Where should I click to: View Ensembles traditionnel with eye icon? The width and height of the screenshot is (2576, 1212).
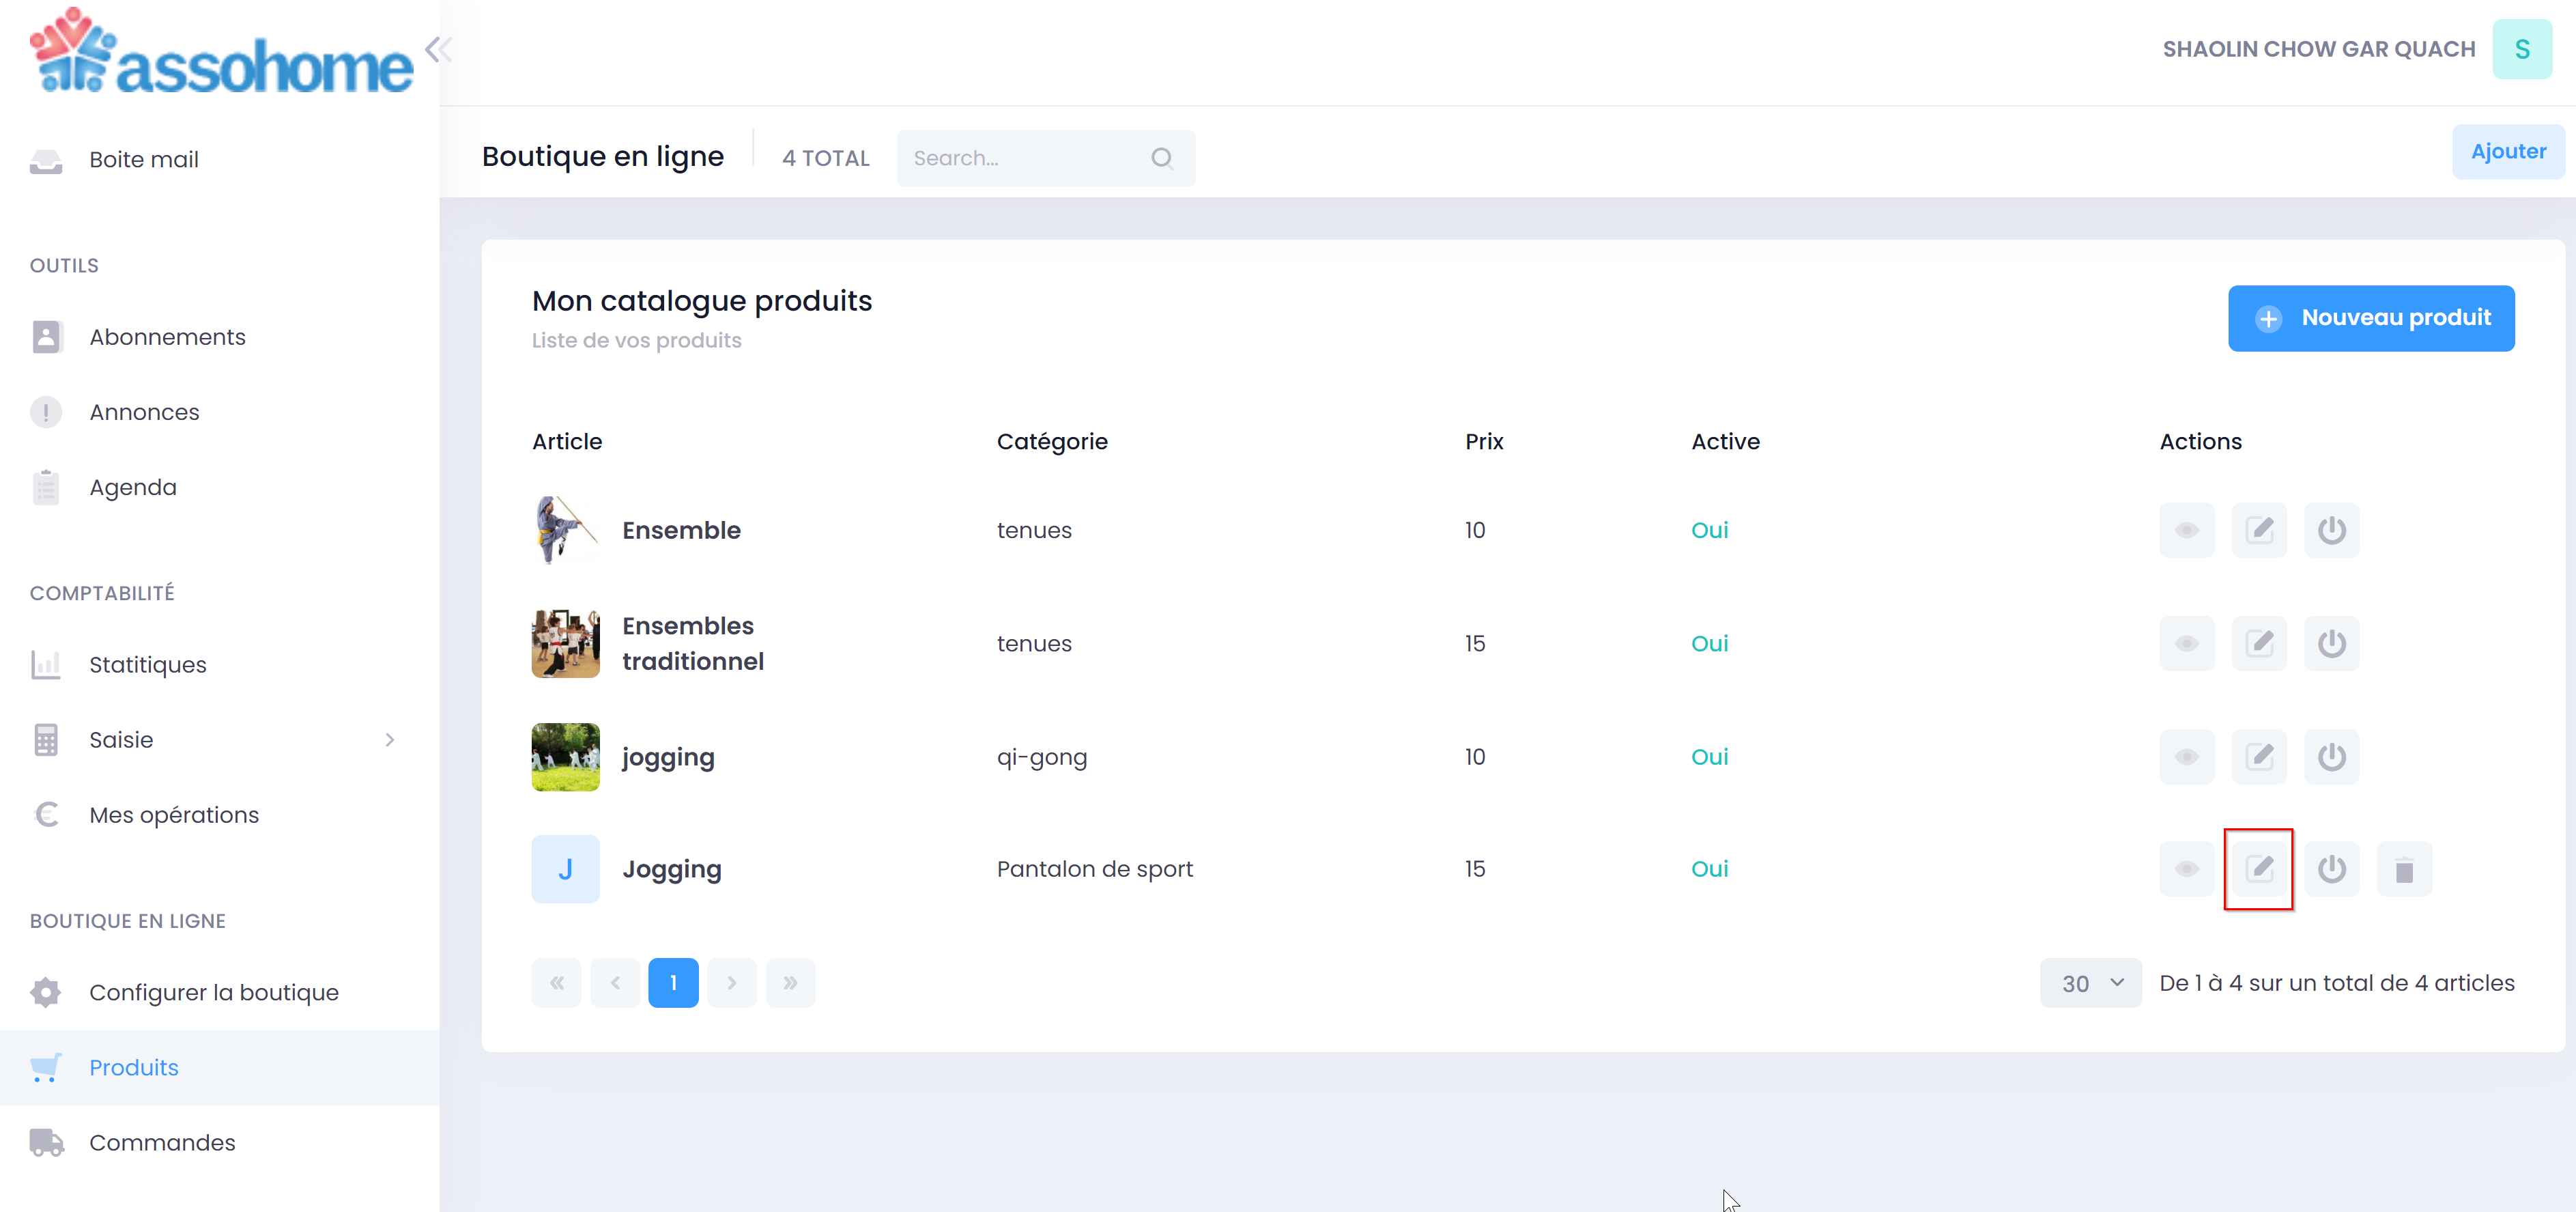pos(2186,643)
